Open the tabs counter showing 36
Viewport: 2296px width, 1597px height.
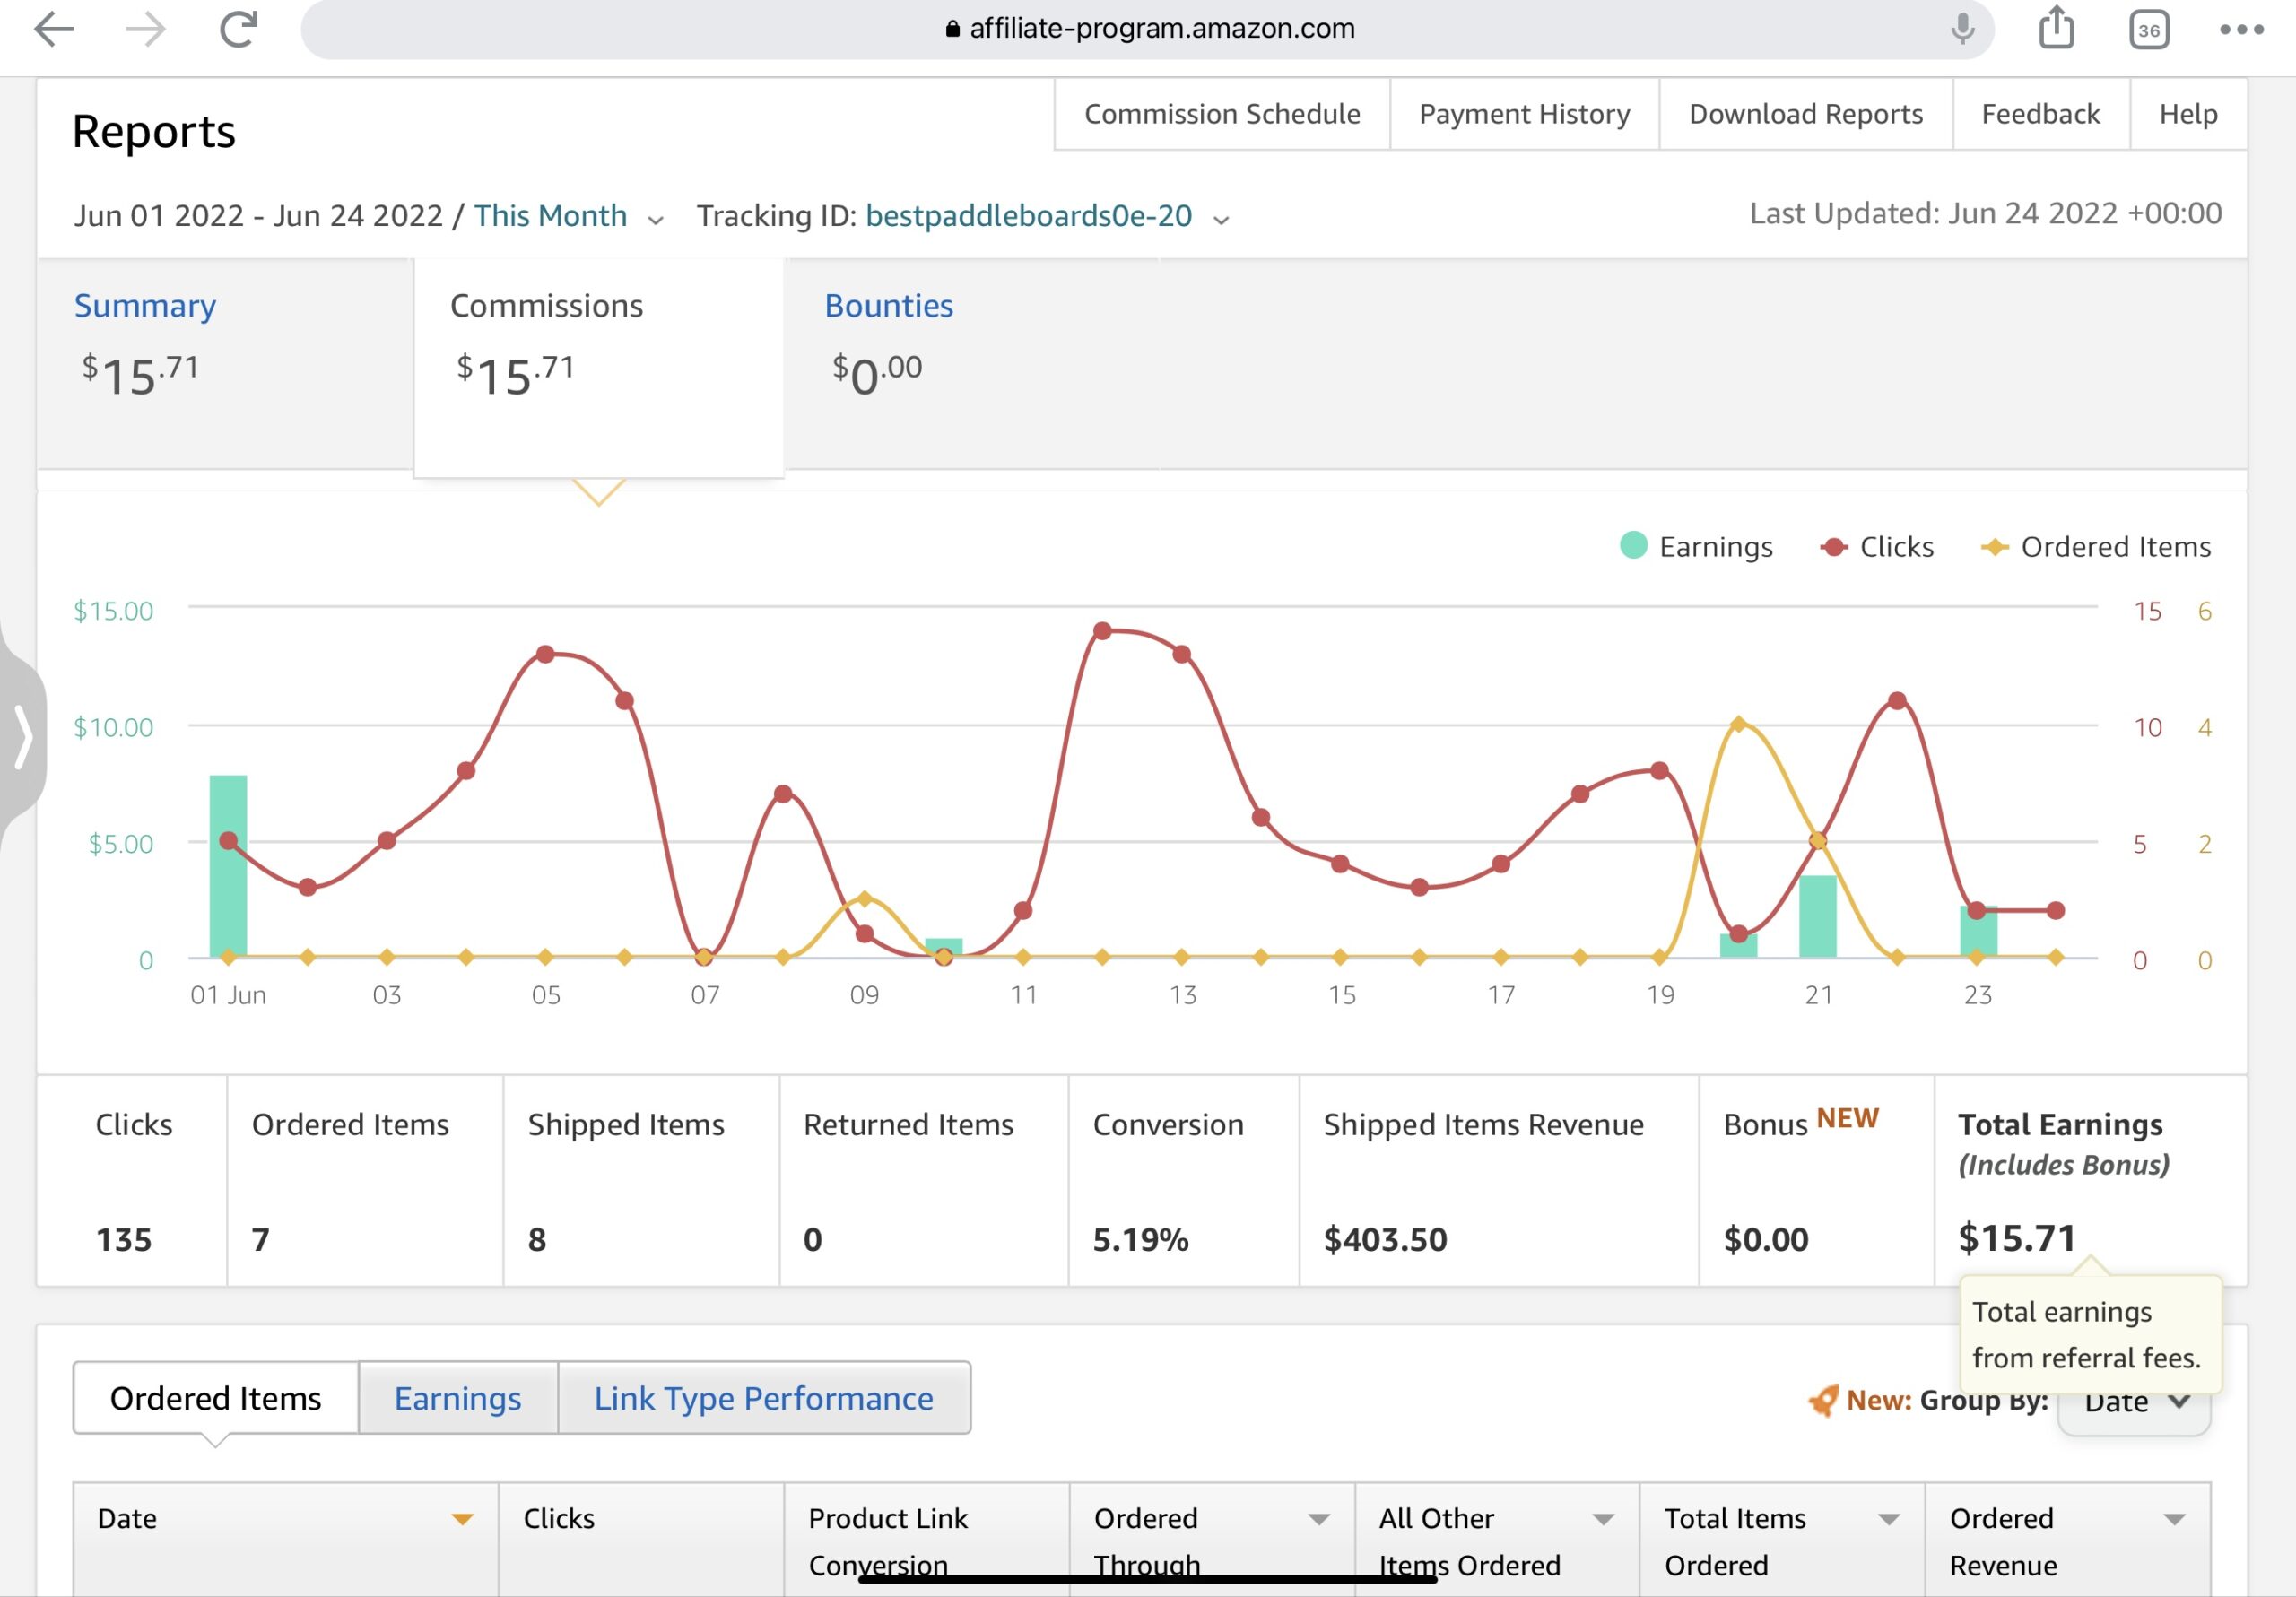click(x=2149, y=29)
